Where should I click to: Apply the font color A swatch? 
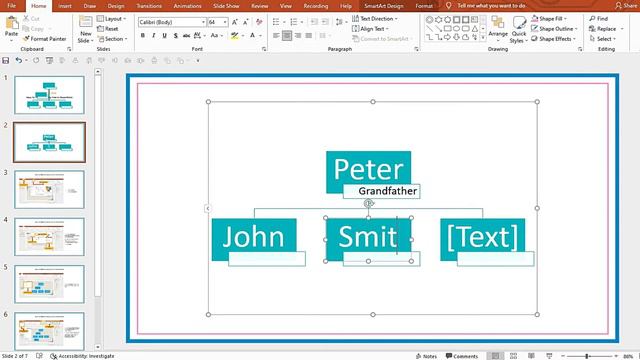tap(253, 36)
